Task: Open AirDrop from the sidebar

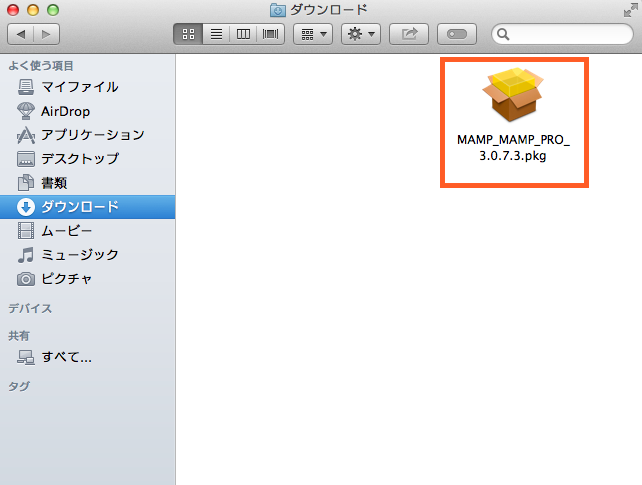Action: (66, 111)
